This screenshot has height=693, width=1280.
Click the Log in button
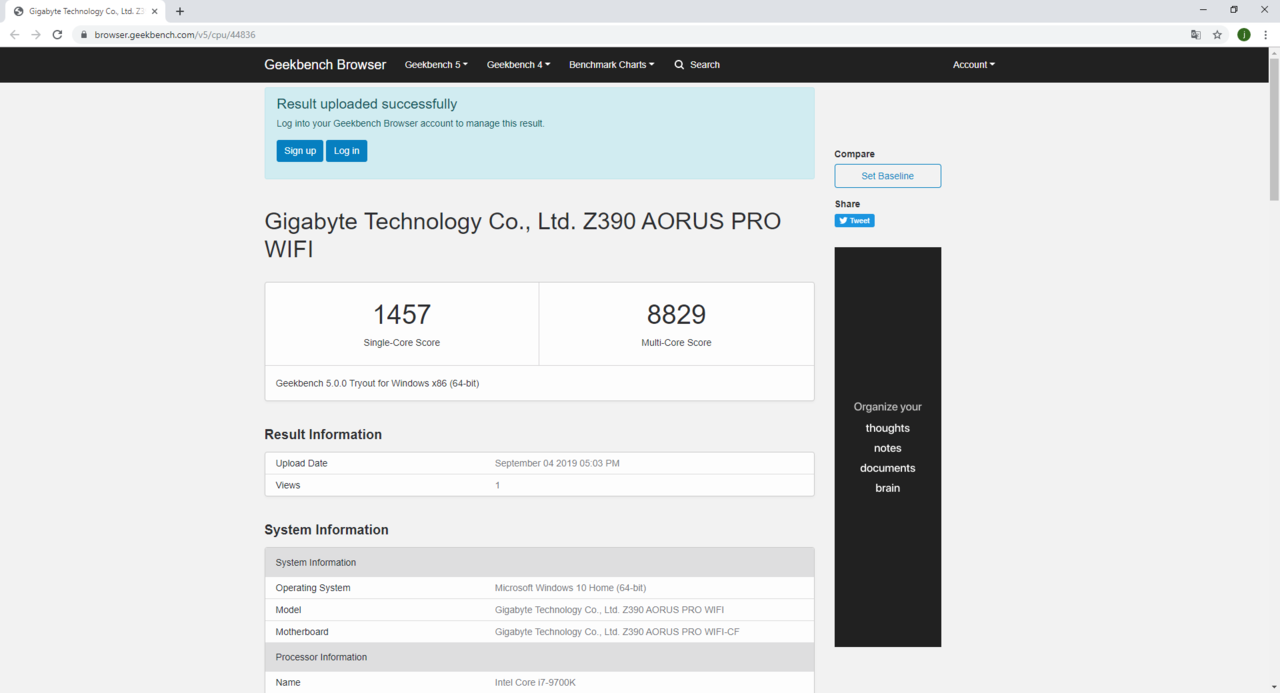(x=346, y=151)
